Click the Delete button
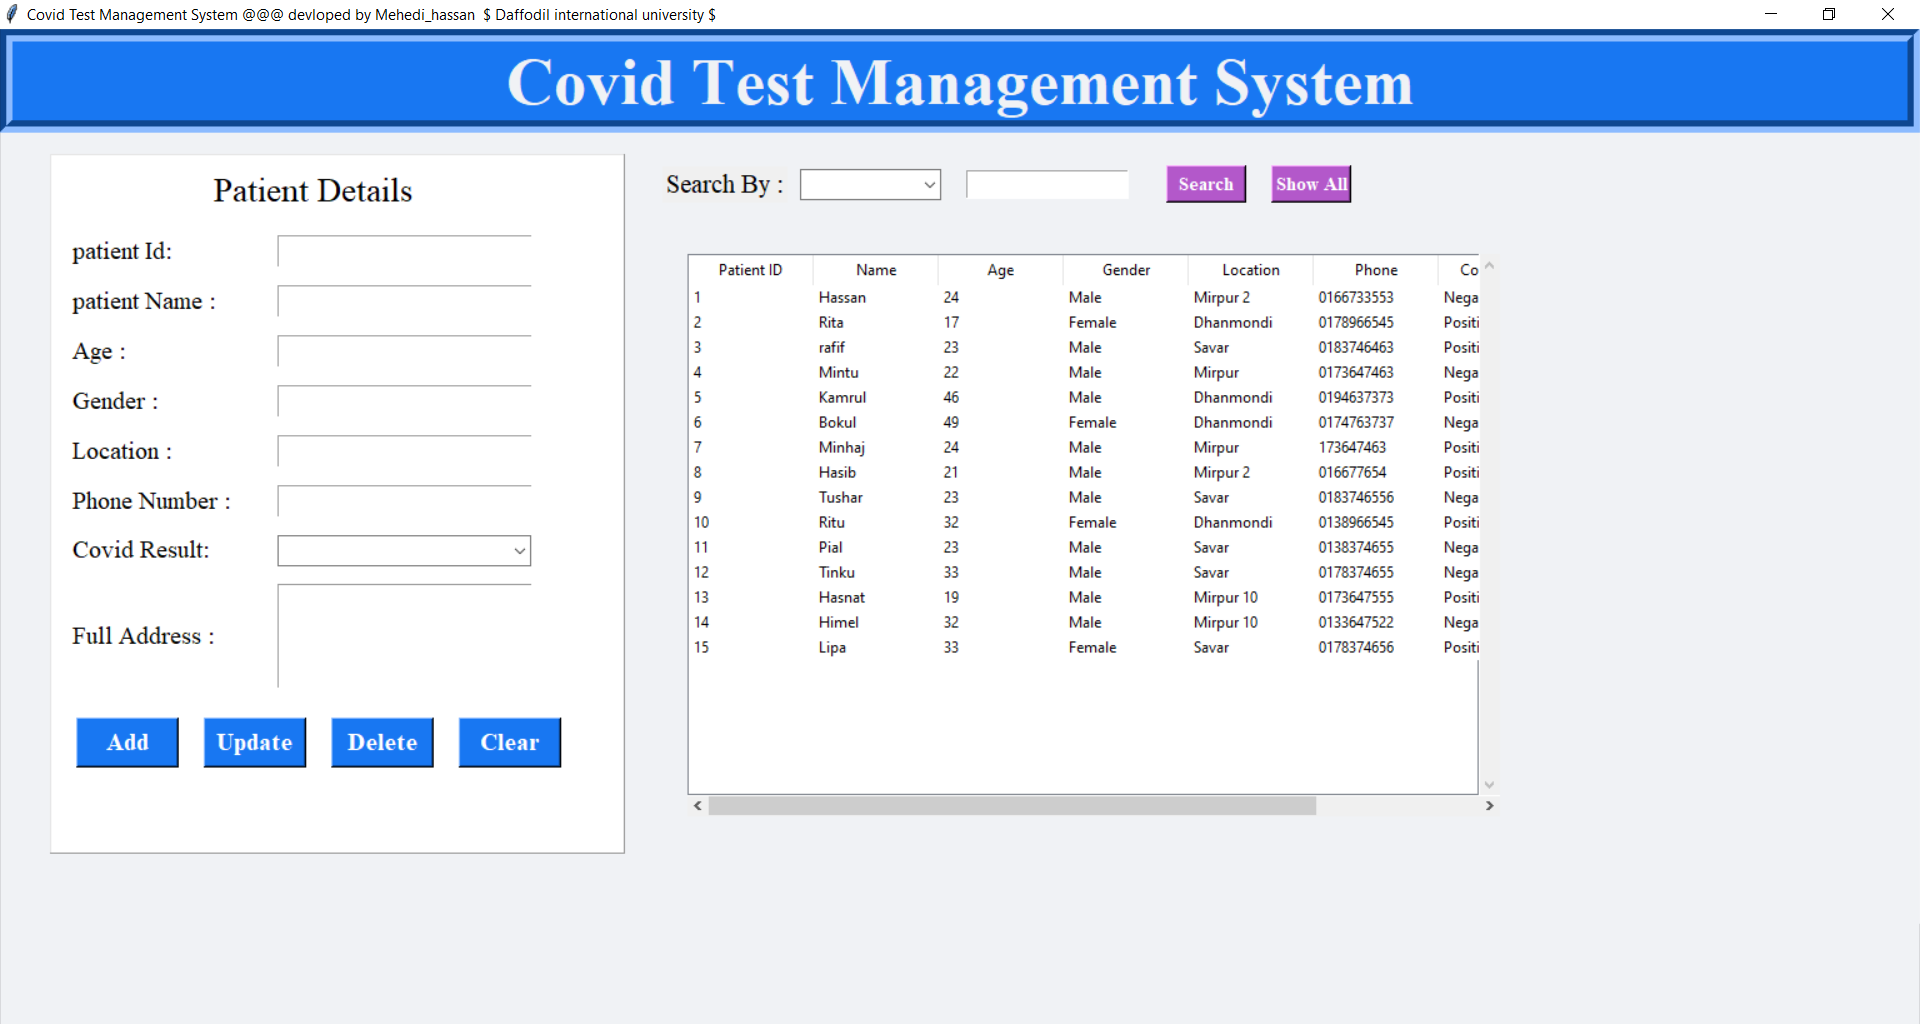This screenshot has height=1024, width=1920. (x=382, y=742)
